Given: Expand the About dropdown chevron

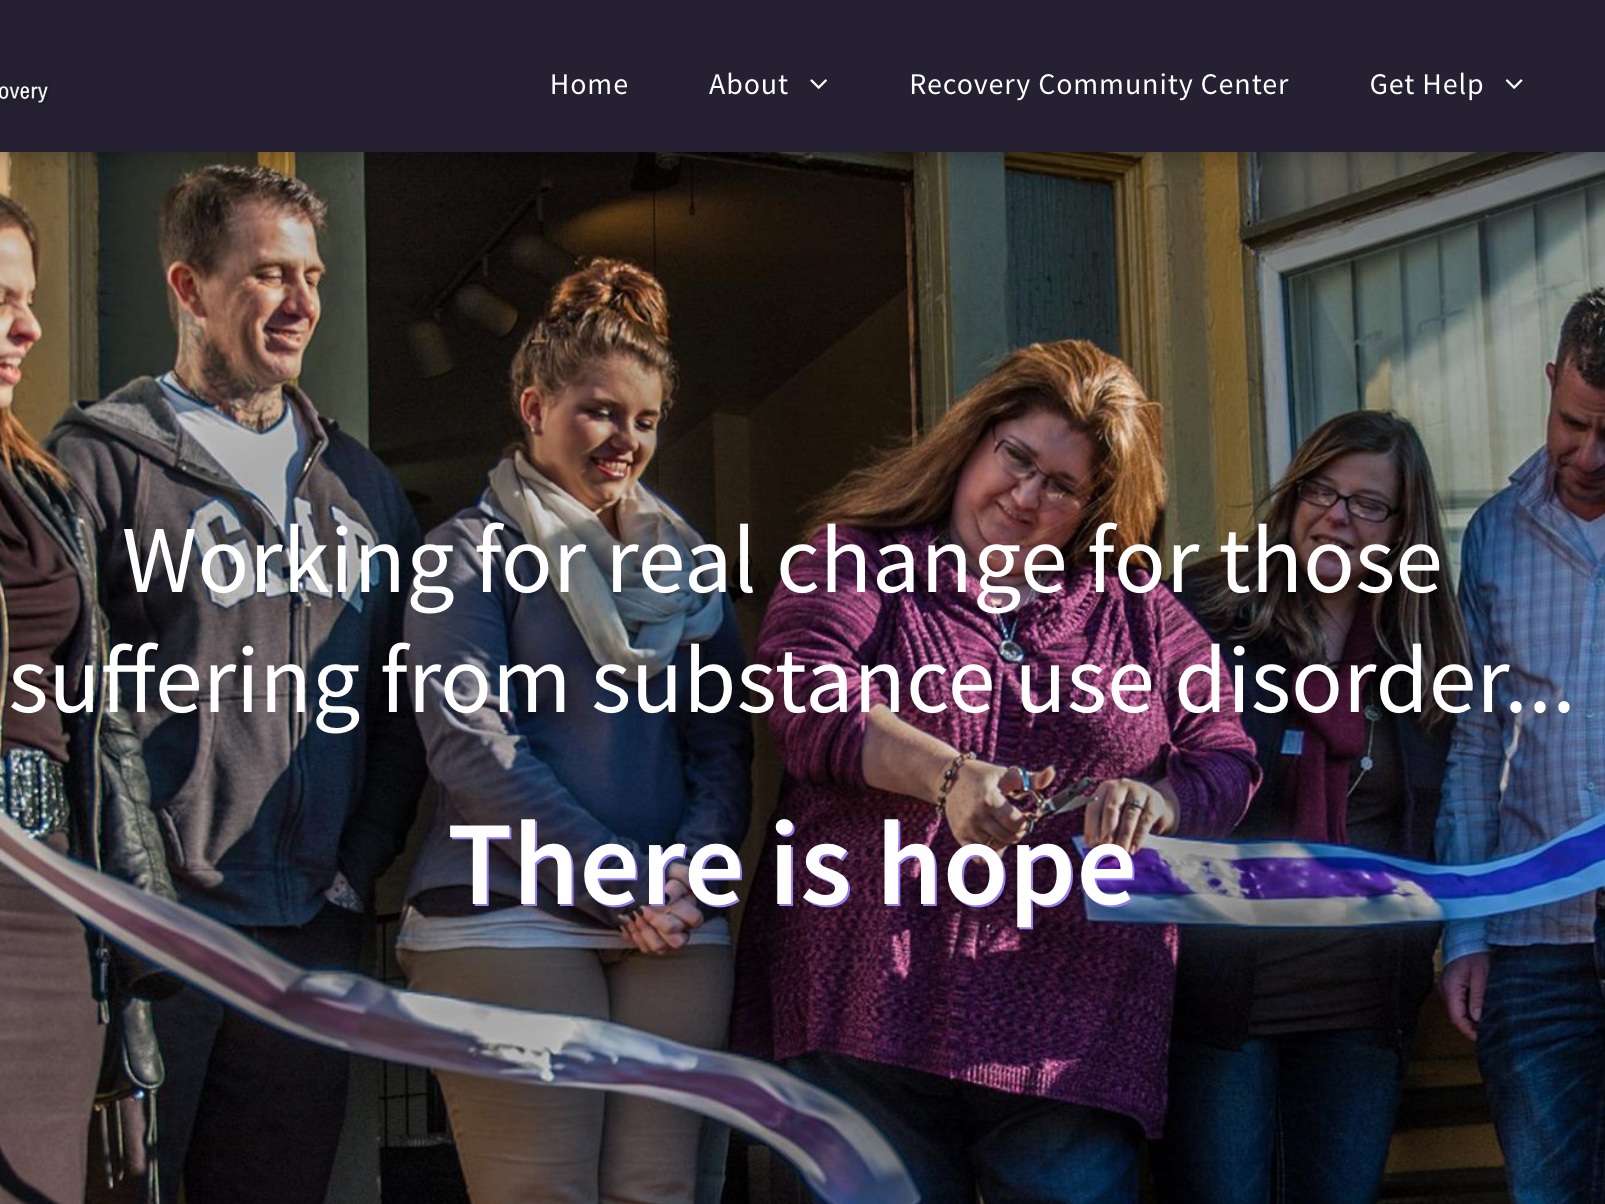Looking at the screenshot, I should tap(818, 85).
